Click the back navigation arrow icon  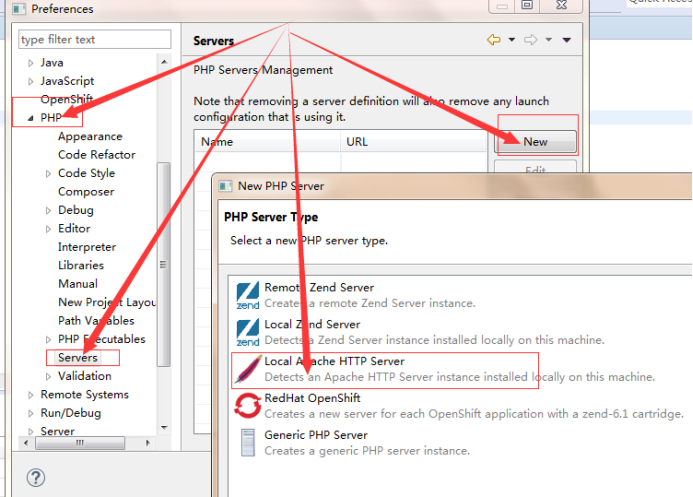tap(494, 40)
